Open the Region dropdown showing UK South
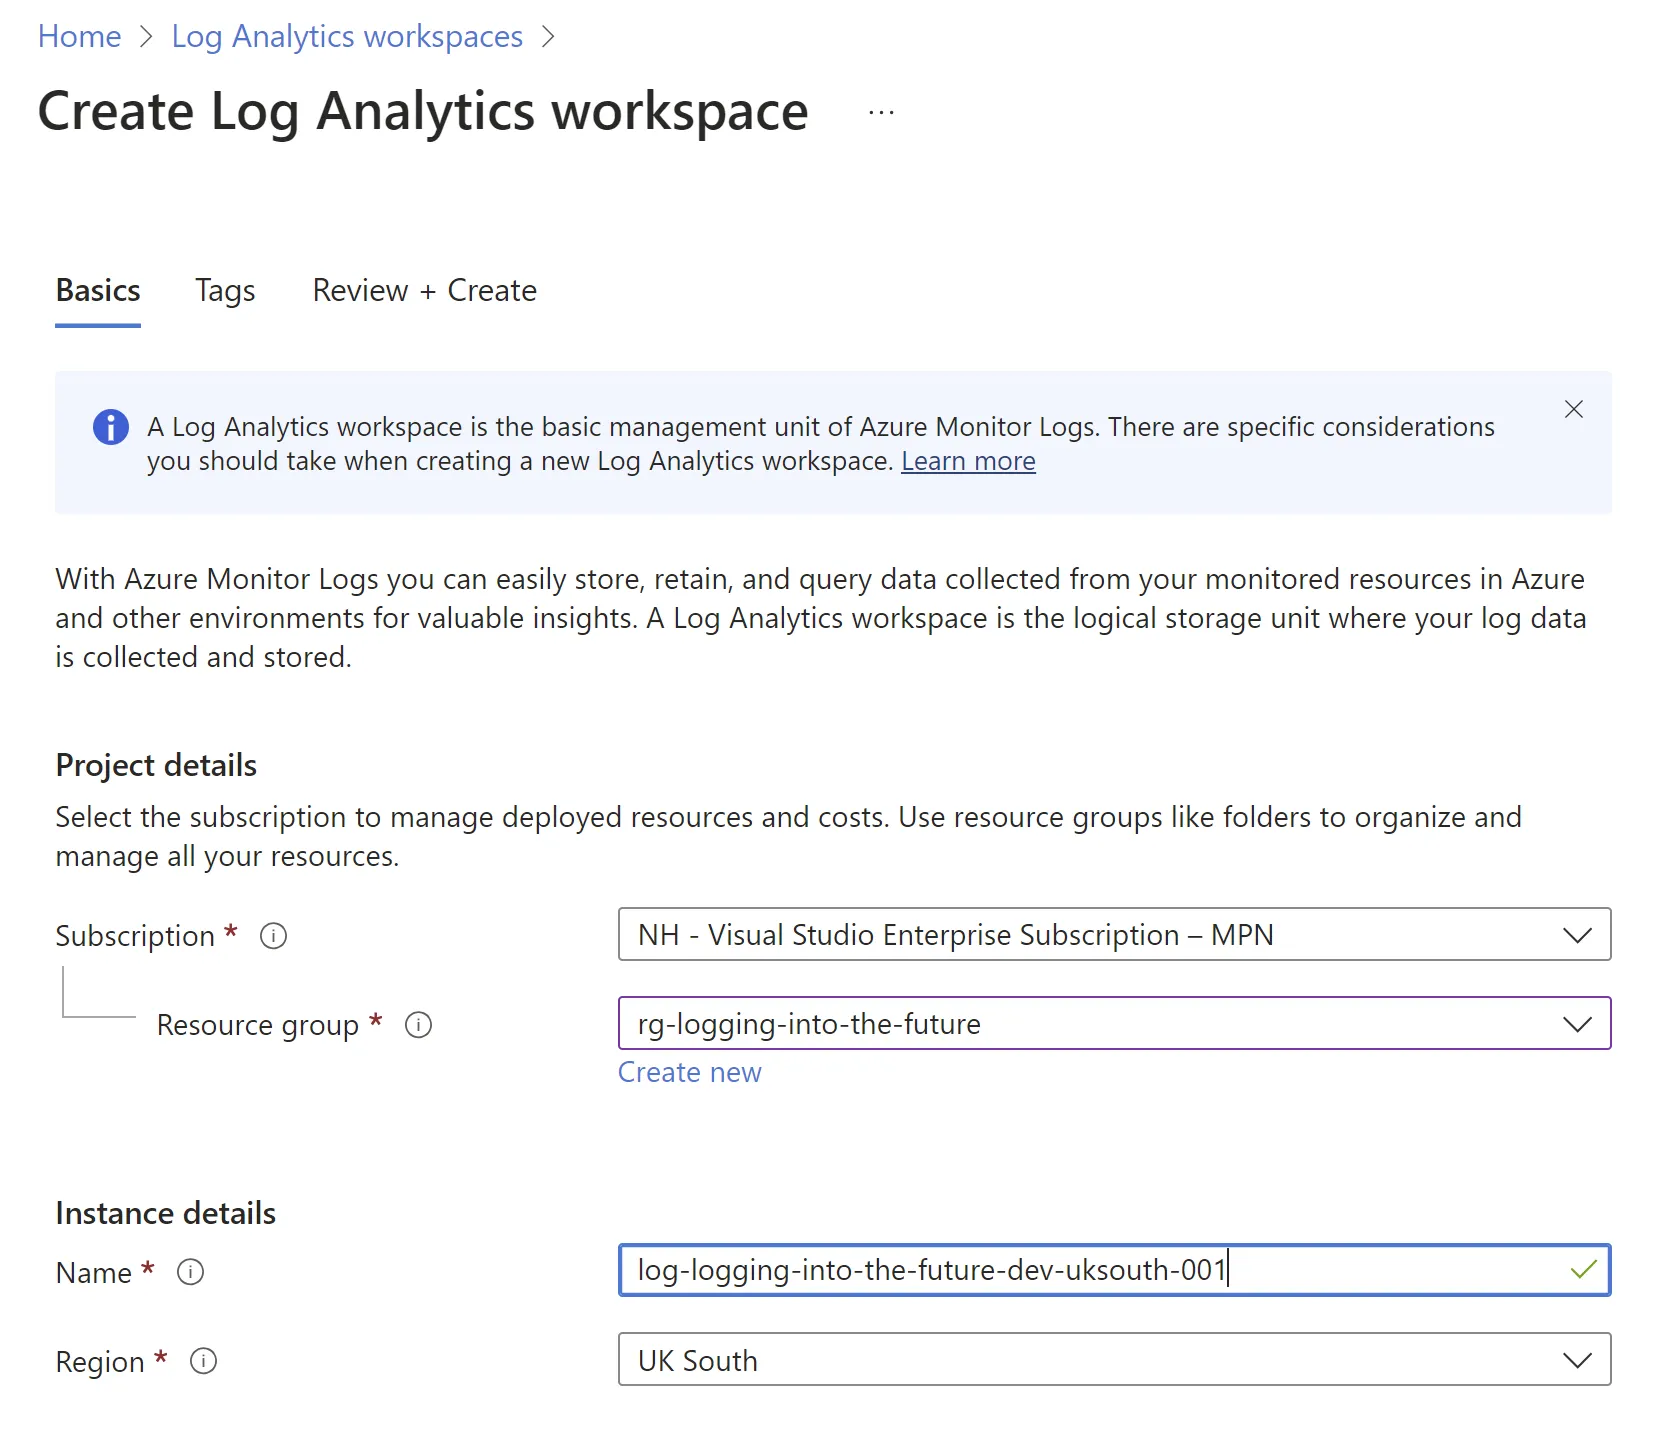 click(1114, 1359)
